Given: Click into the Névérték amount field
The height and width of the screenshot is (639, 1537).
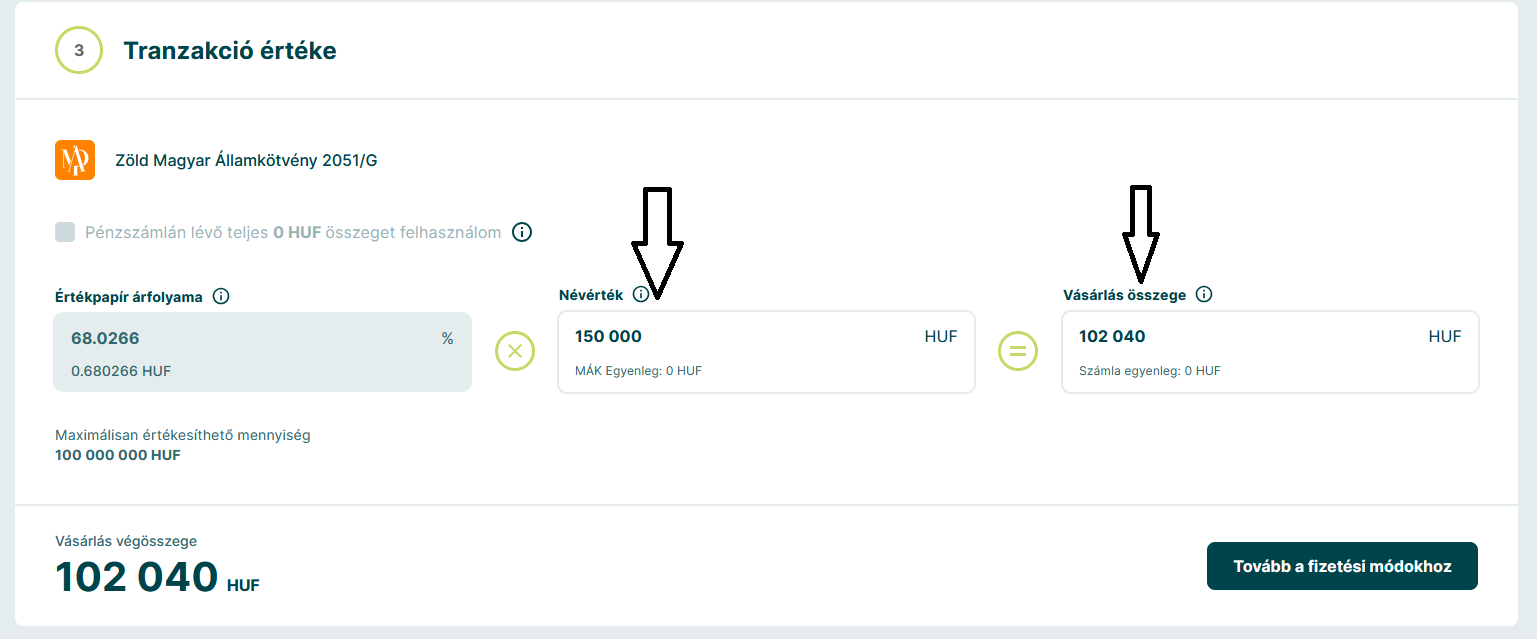Looking at the screenshot, I should (x=740, y=337).
